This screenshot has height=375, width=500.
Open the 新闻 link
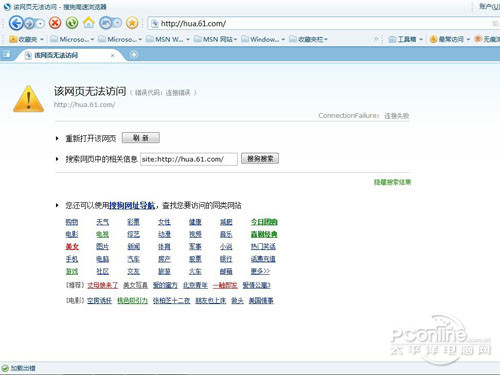pos(133,247)
